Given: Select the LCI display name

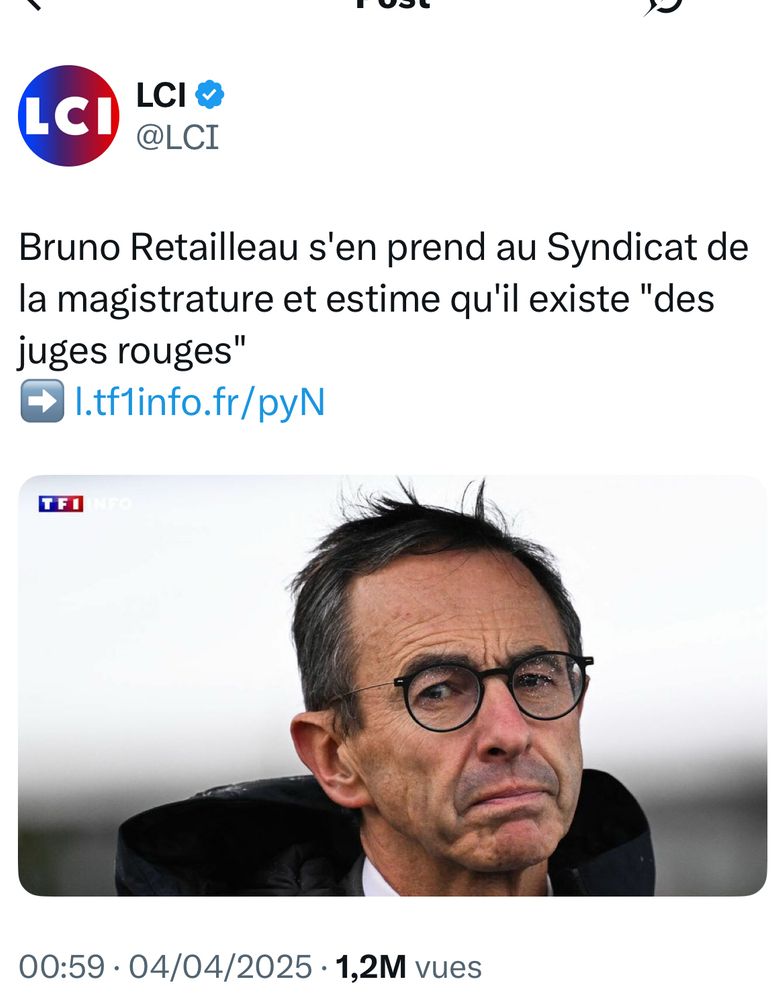Looking at the screenshot, I should coord(161,95).
